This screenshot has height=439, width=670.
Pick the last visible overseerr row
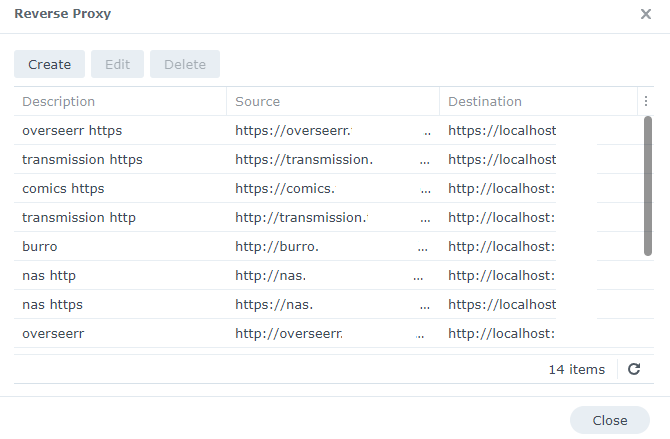click(x=53, y=333)
